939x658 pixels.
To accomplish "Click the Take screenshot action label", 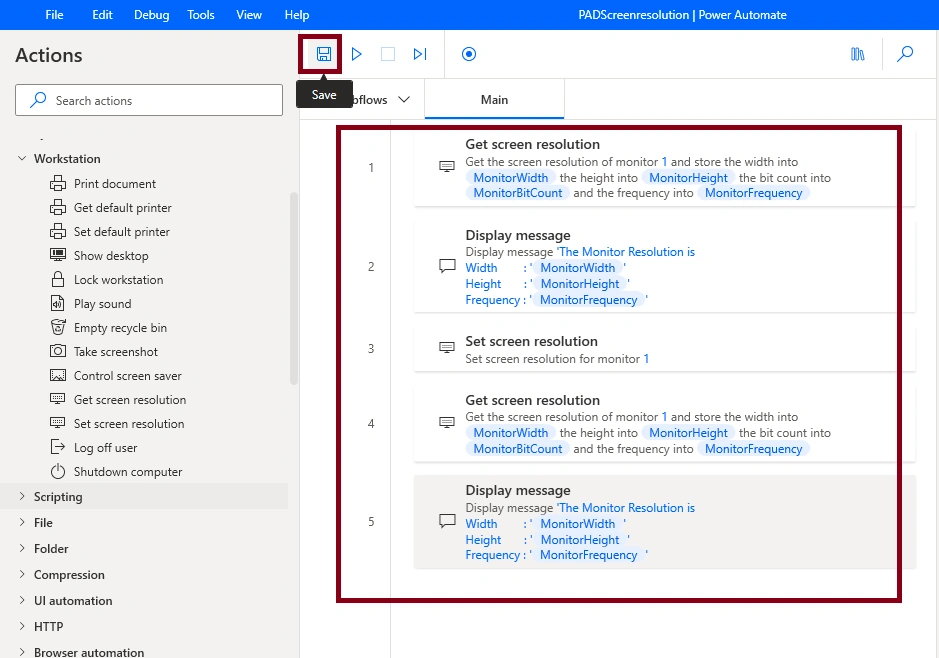I will point(116,351).
